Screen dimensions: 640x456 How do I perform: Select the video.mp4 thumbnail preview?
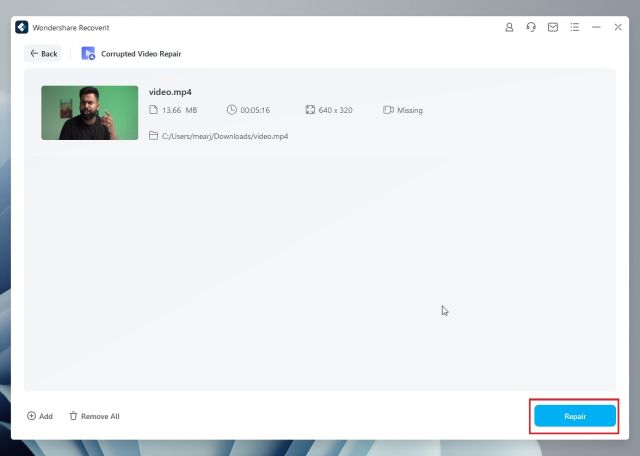89,113
